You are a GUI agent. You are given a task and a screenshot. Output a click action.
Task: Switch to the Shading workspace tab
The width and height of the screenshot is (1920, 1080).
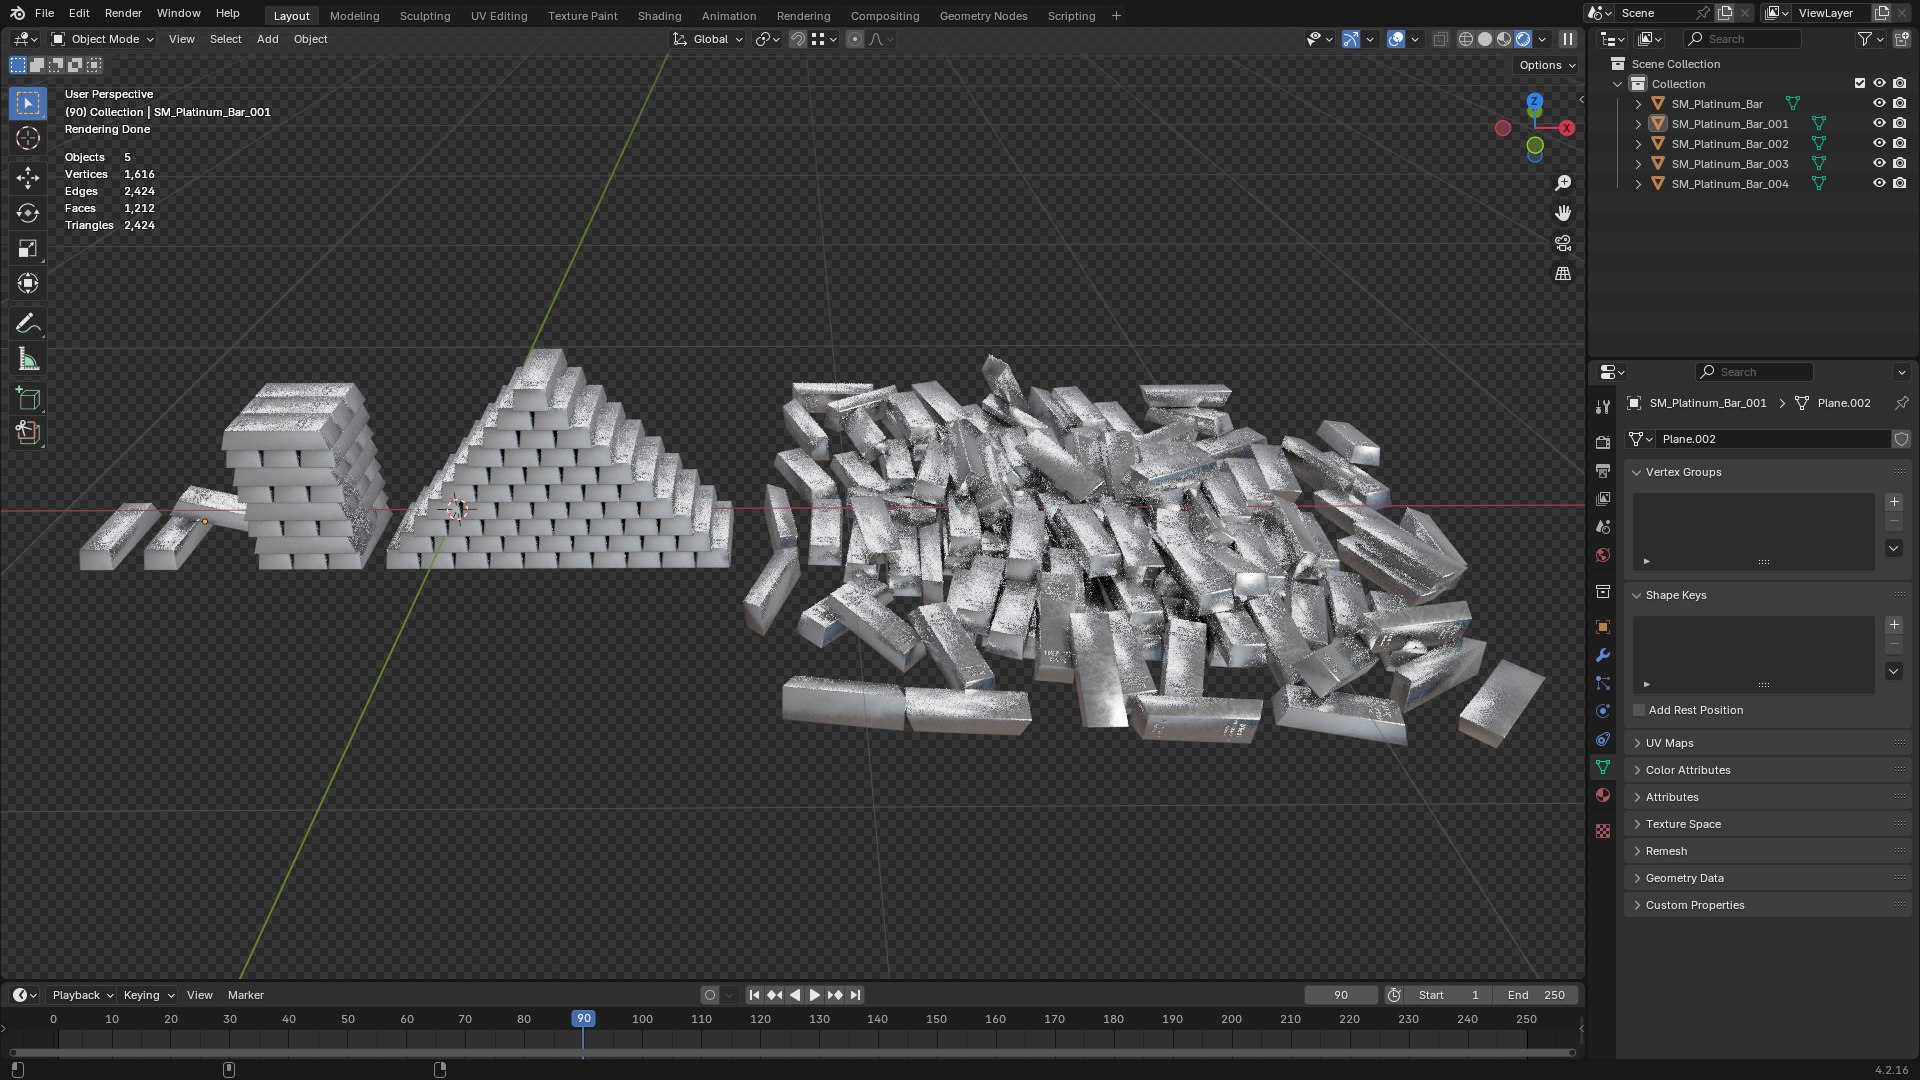[659, 16]
